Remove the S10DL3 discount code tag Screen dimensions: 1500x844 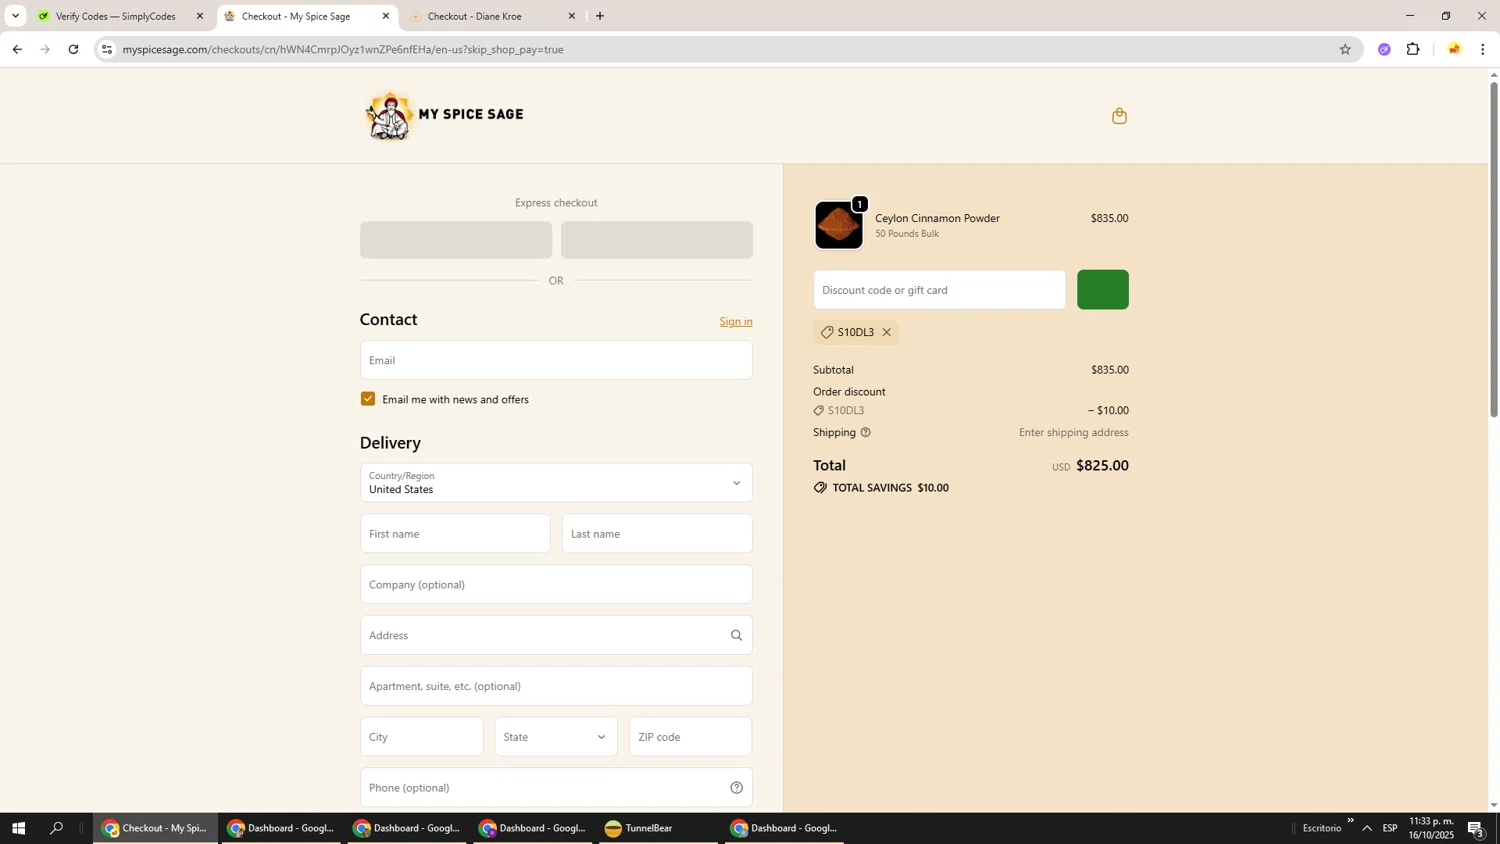[886, 332]
